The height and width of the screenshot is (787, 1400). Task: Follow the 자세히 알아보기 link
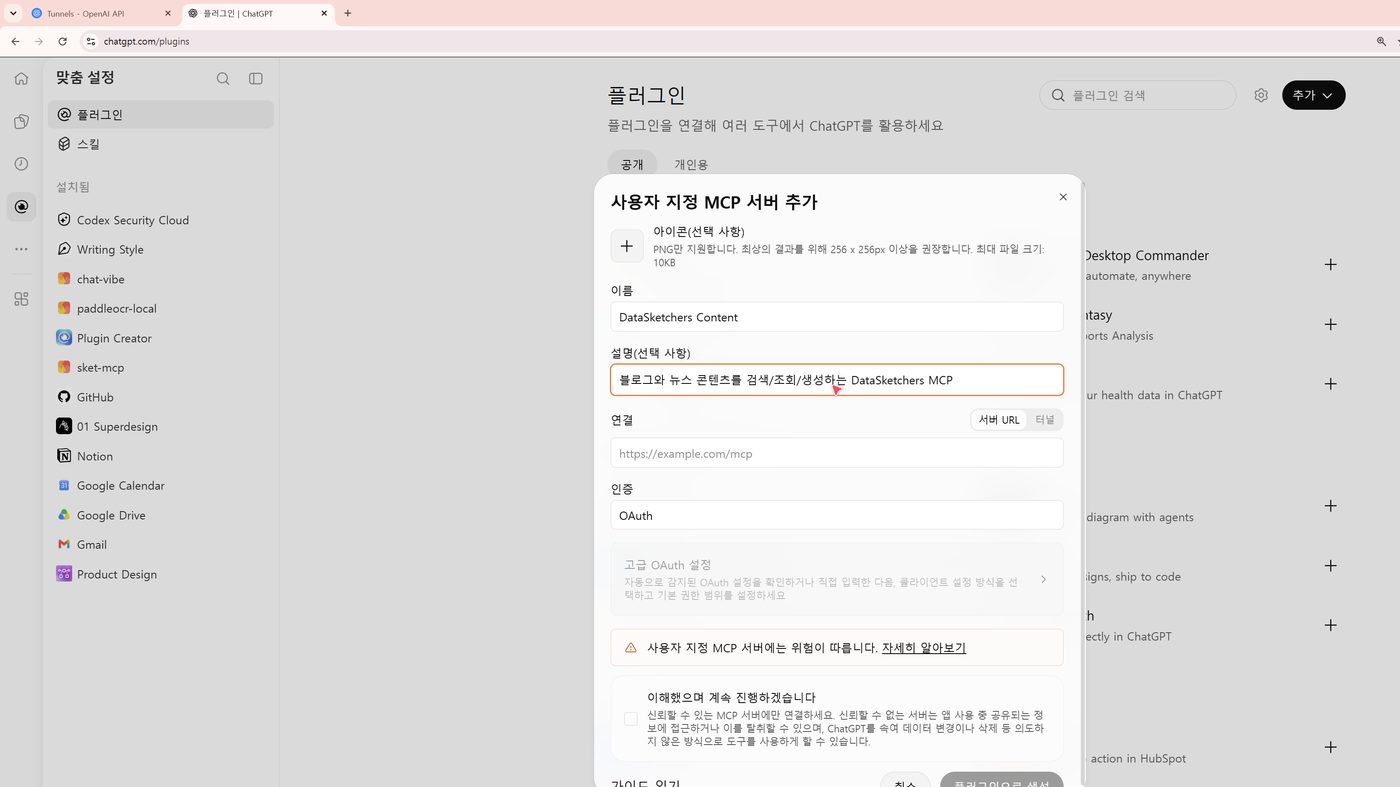924,648
